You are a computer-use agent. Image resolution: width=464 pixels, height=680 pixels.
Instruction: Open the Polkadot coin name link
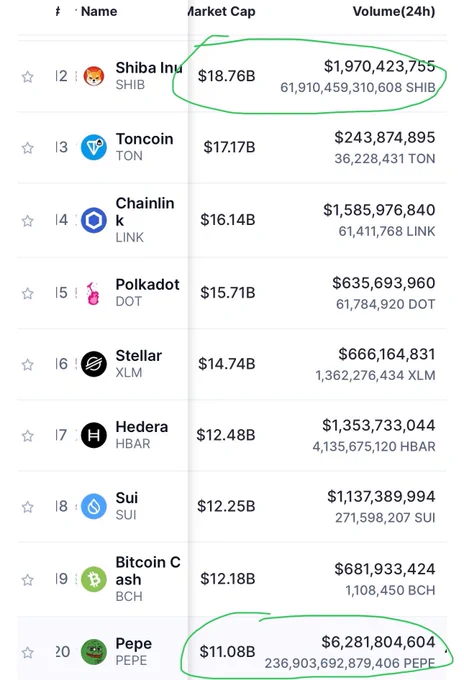(147, 284)
